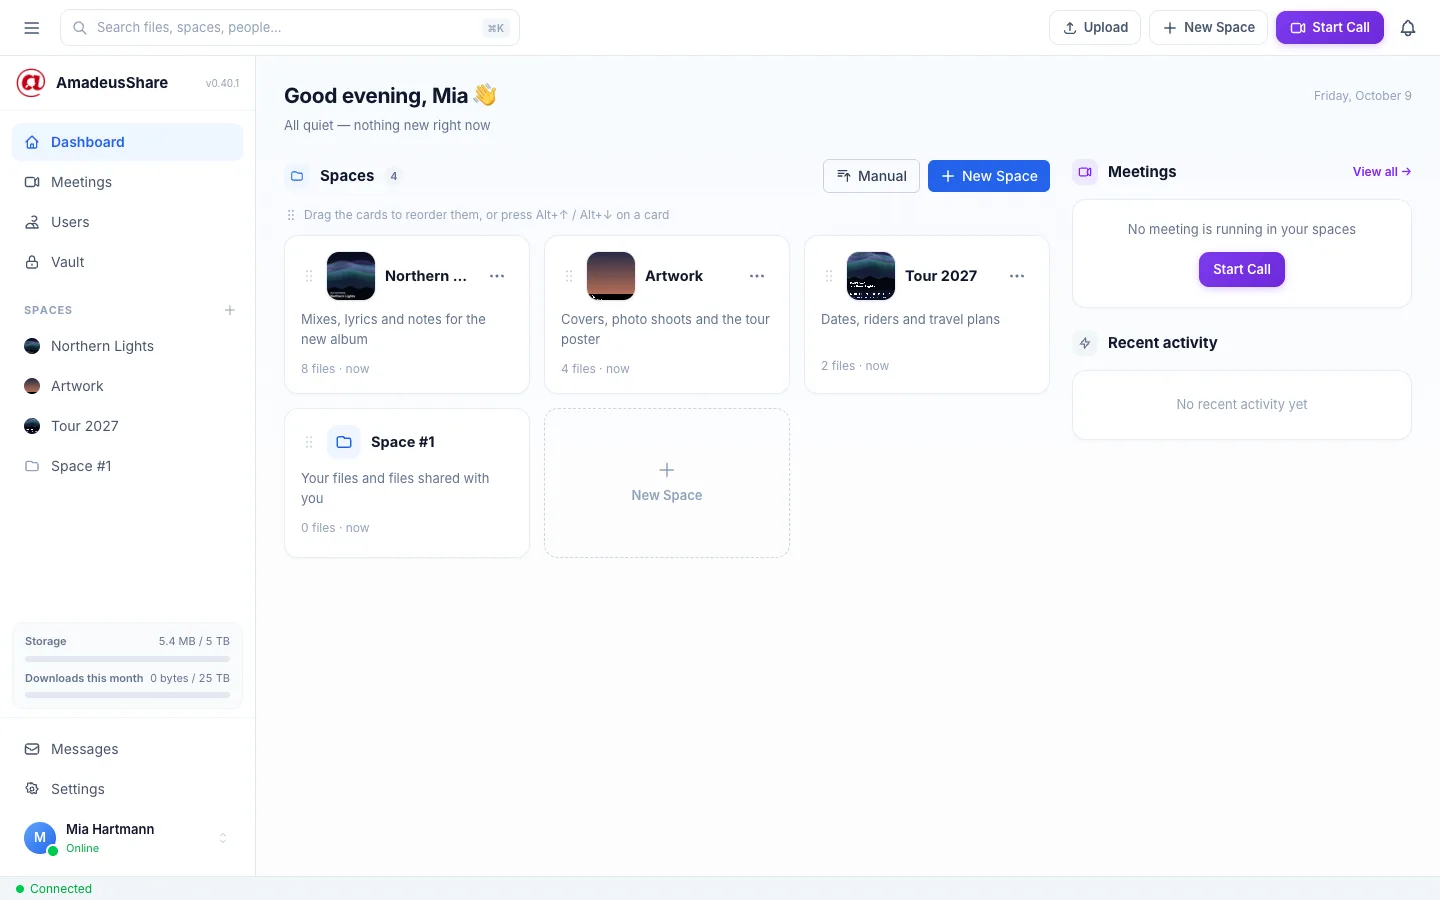Click the drag handle on the Tour 2027 card
Viewport: 1440px width, 900px height.
point(829,276)
